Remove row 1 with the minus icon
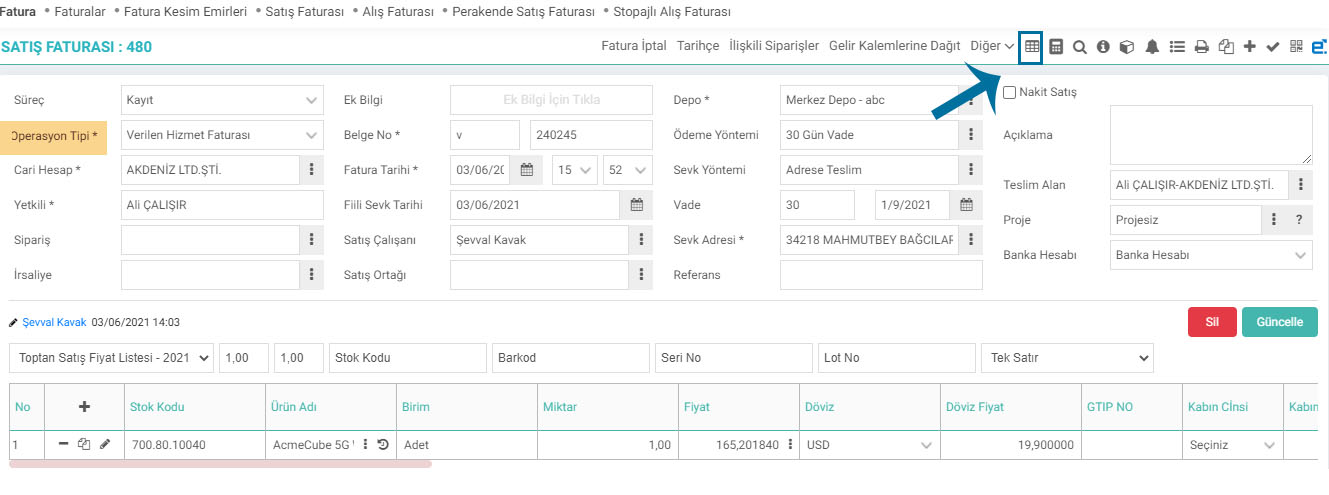 click(64, 444)
